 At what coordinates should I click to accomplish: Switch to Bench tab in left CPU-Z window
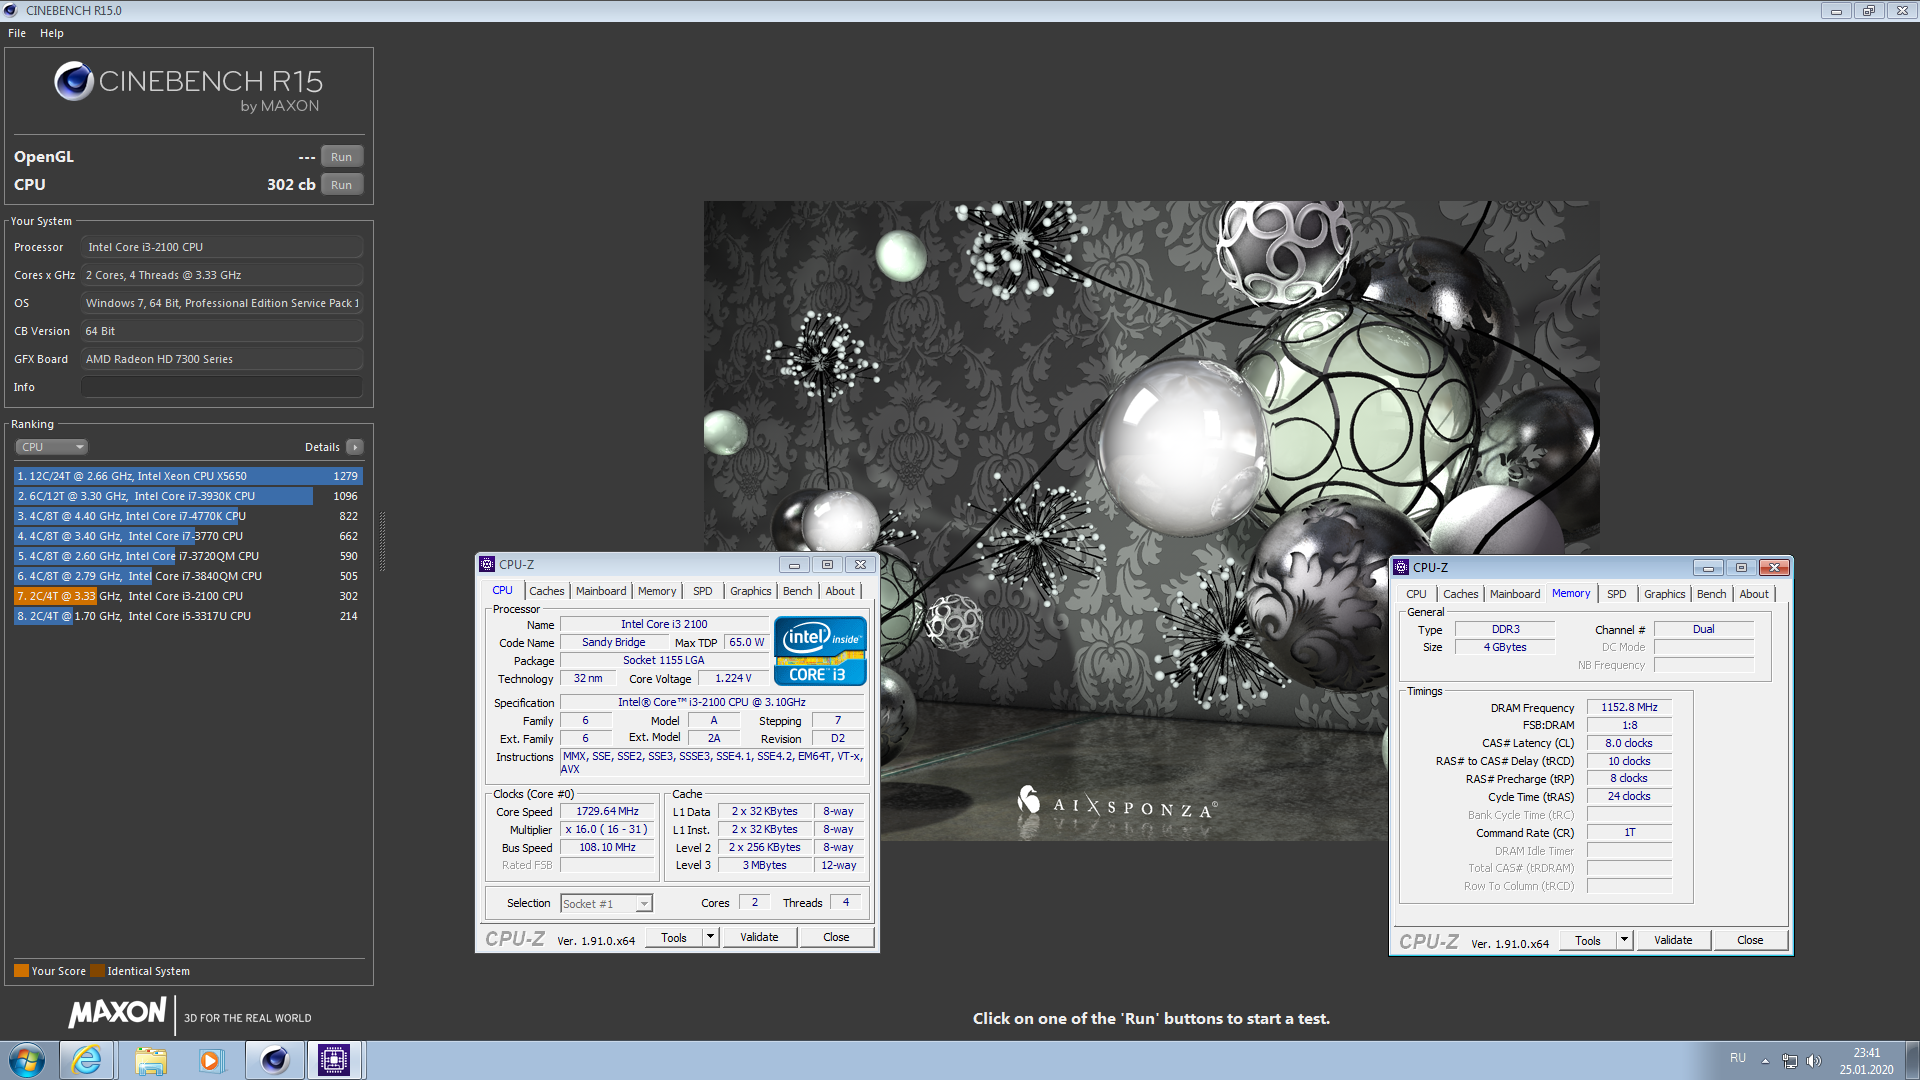[798, 591]
